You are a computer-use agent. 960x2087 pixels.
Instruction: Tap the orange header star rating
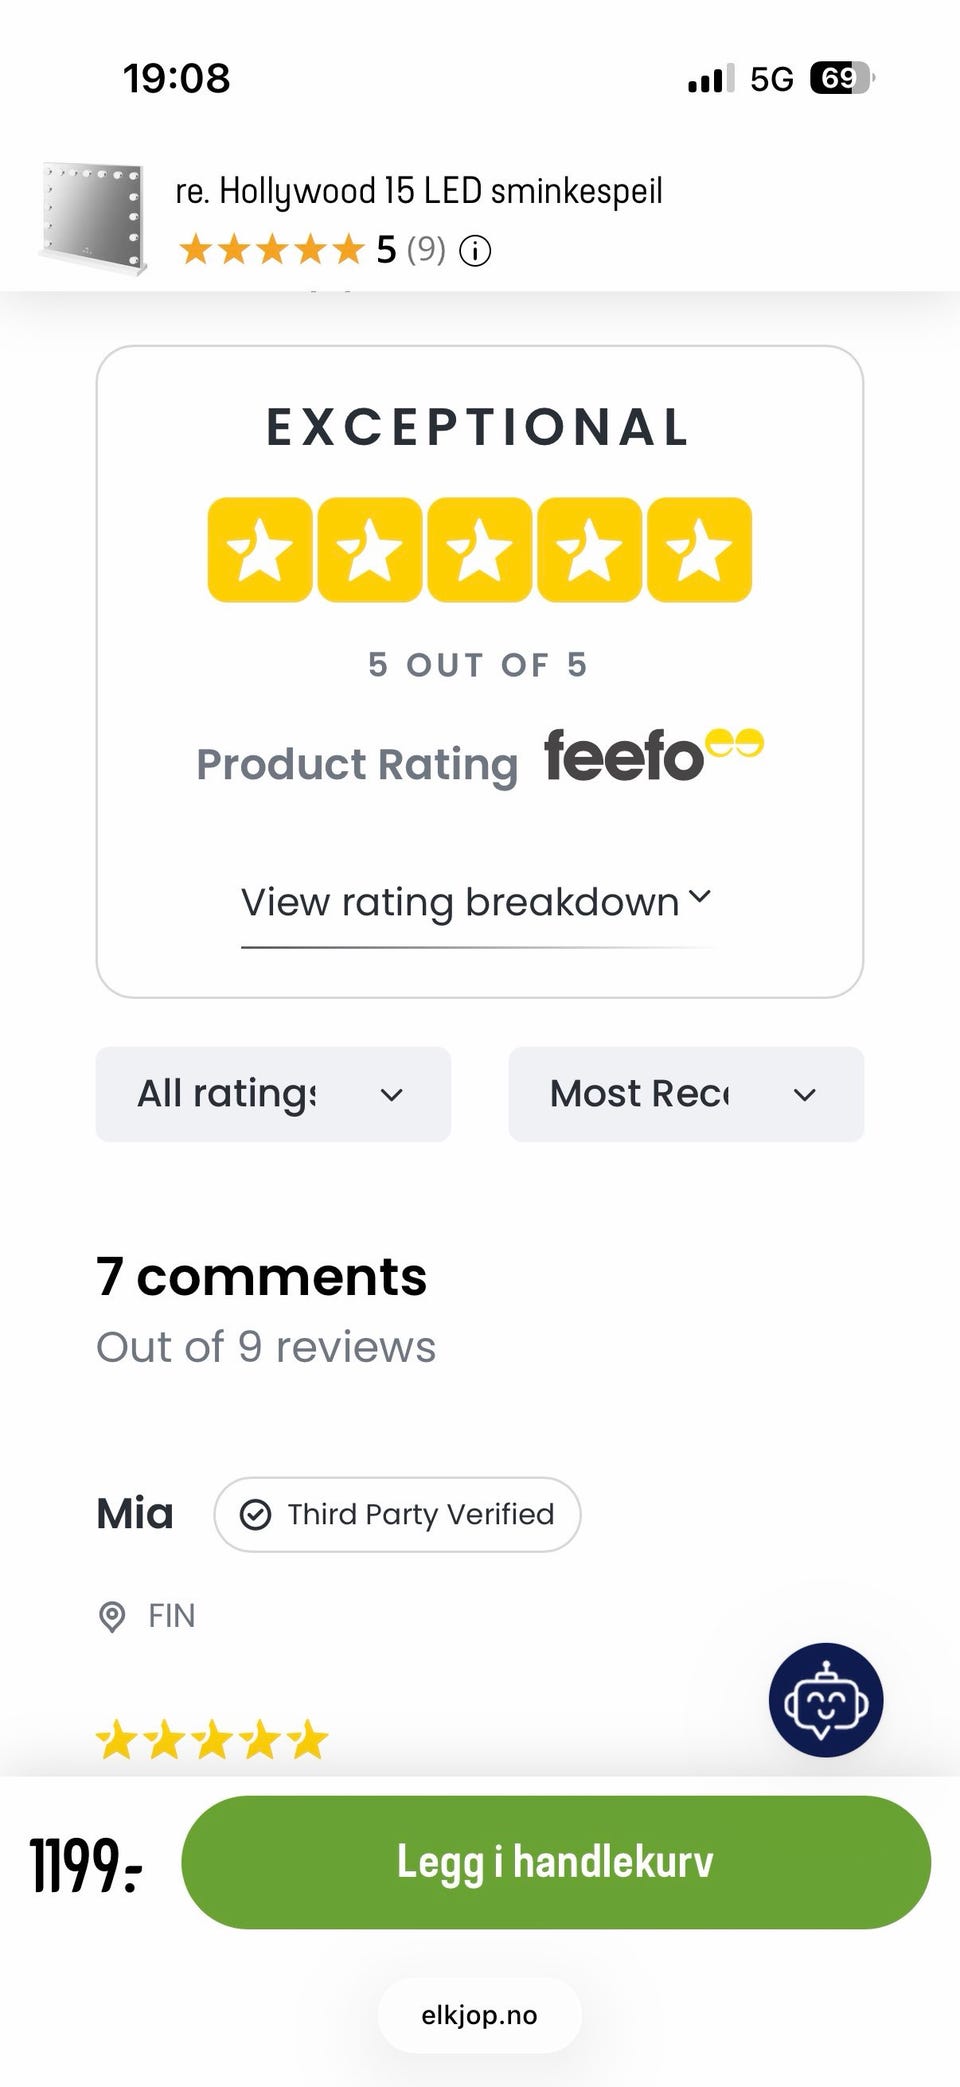tap(270, 250)
